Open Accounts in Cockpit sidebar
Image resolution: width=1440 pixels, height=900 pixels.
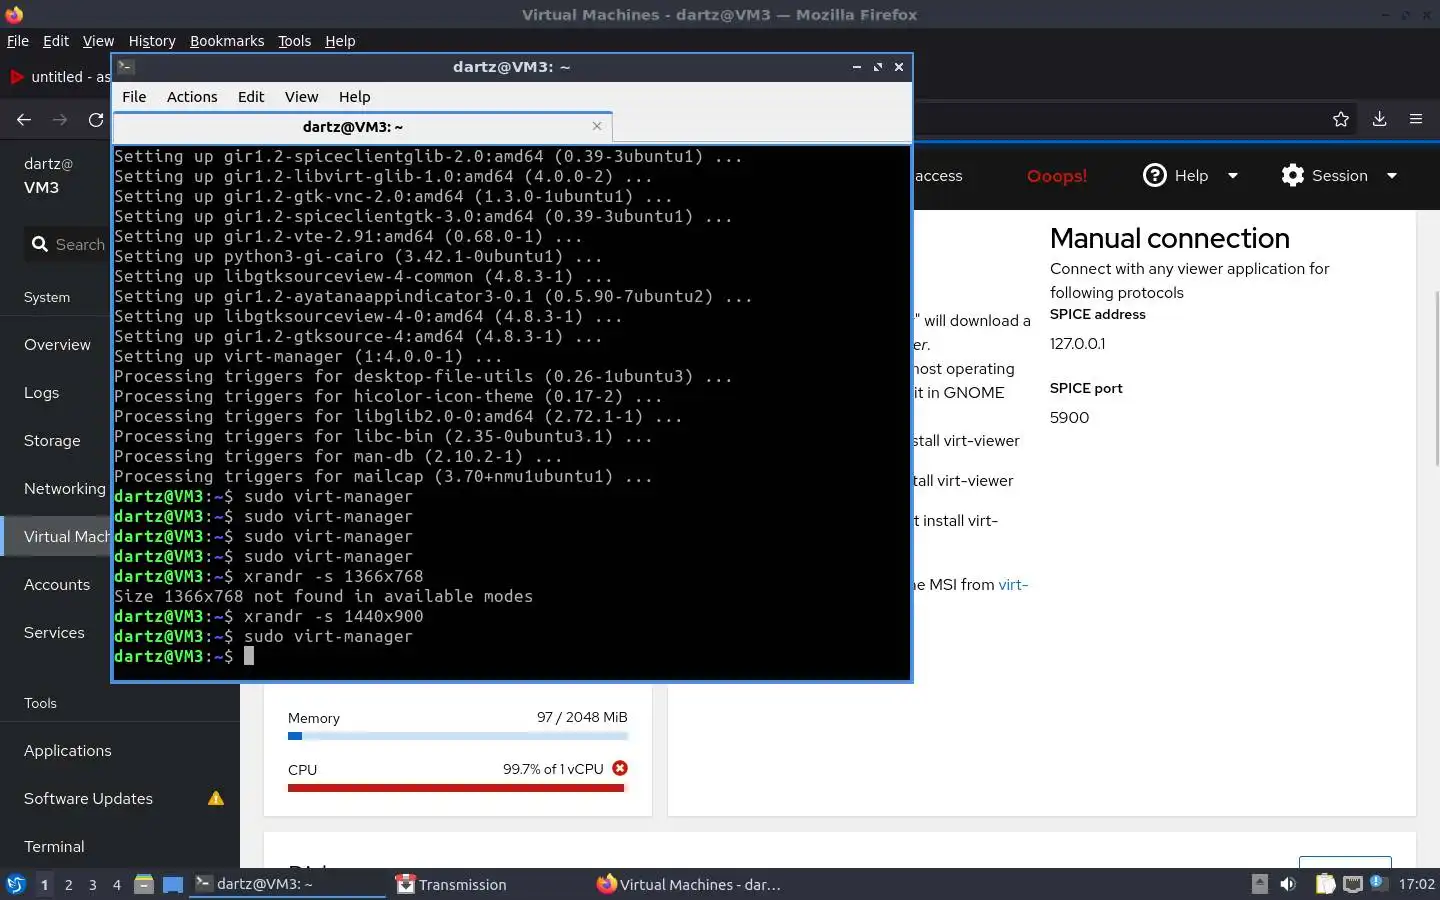point(57,584)
